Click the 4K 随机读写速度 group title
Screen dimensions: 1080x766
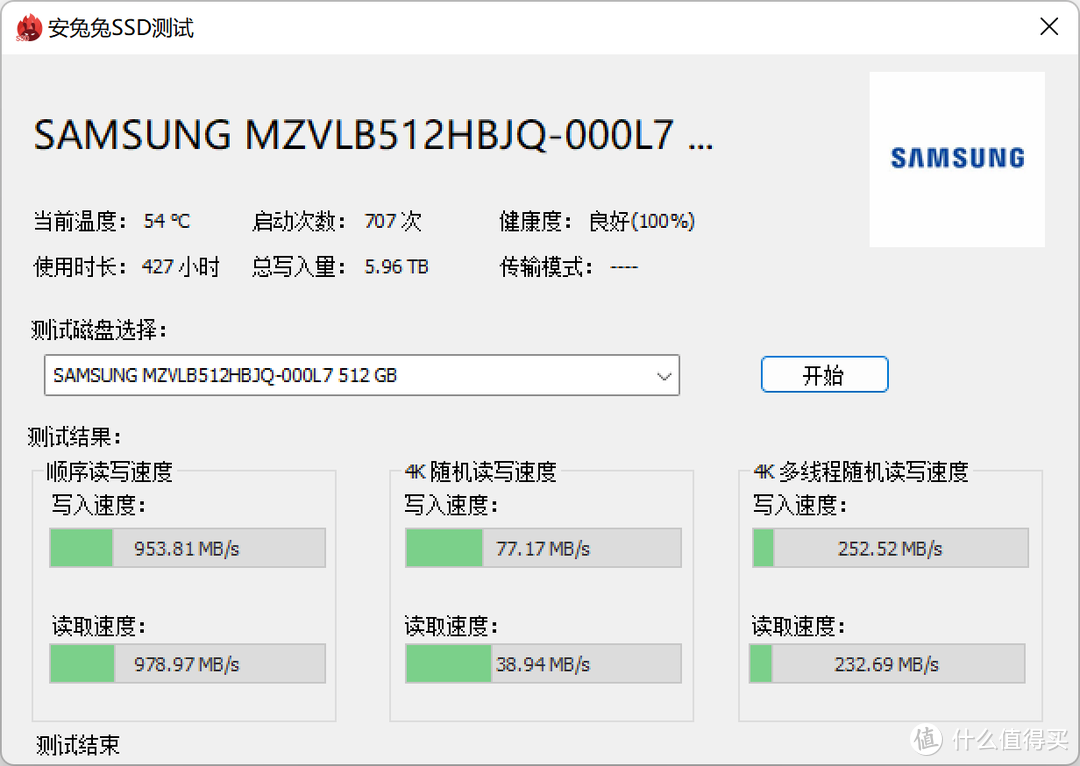point(481,472)
